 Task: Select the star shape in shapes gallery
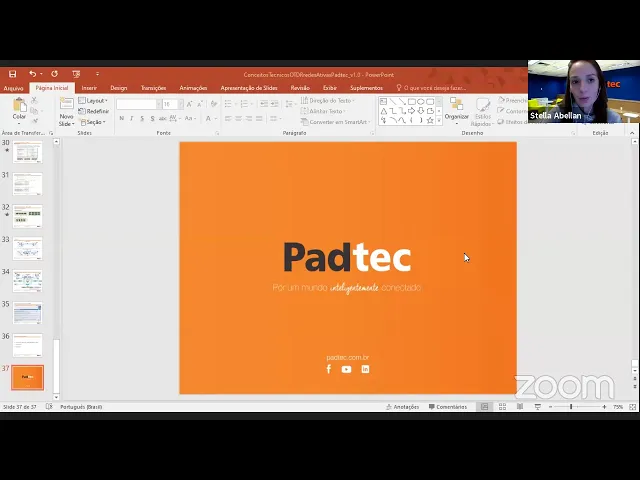(x=430, y=120)
